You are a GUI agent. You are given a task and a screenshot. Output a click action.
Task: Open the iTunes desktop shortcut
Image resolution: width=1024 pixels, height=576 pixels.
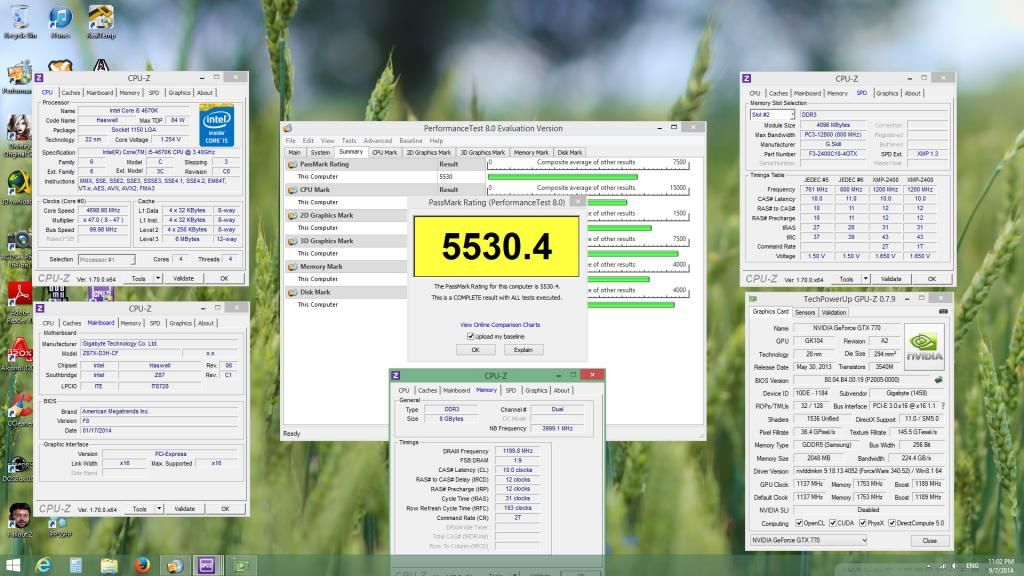point(60,21)
